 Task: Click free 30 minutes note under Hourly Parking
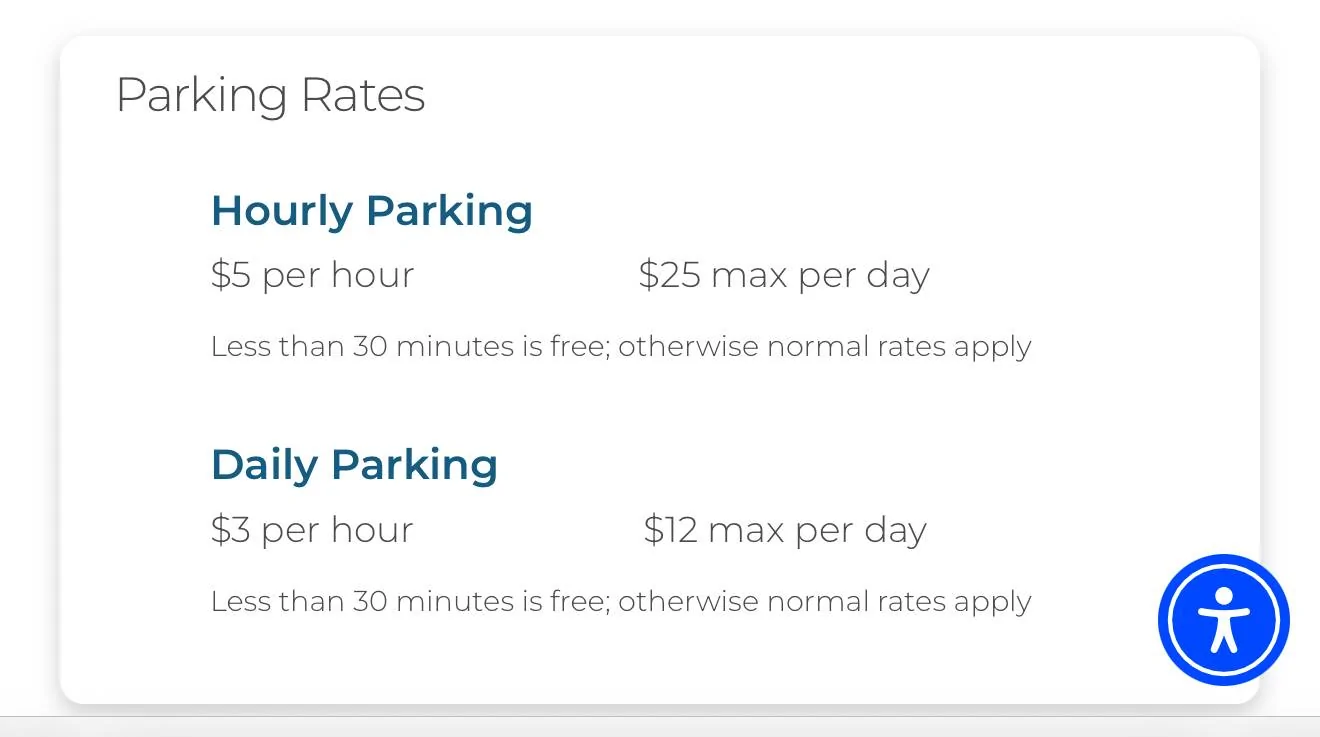(x=621, y=347)
